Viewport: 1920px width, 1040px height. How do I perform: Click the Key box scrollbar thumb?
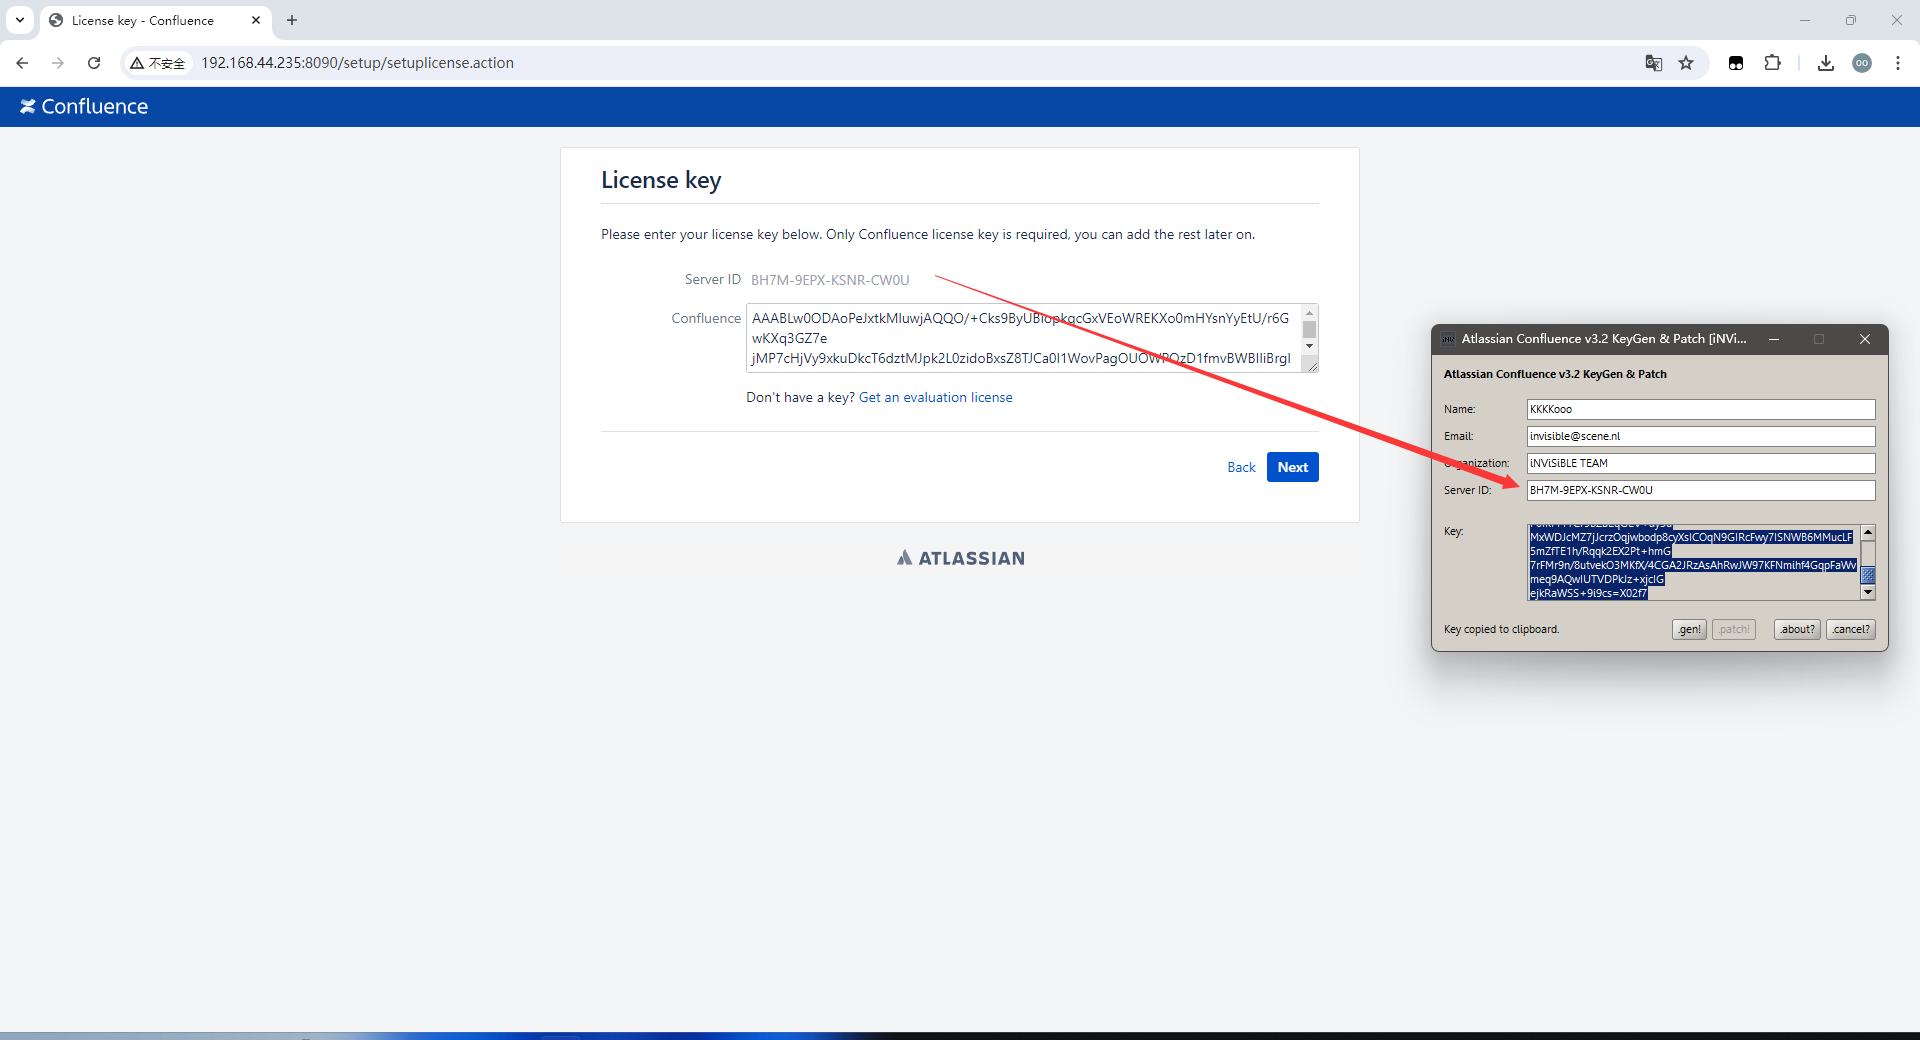tap(1868, 575)
